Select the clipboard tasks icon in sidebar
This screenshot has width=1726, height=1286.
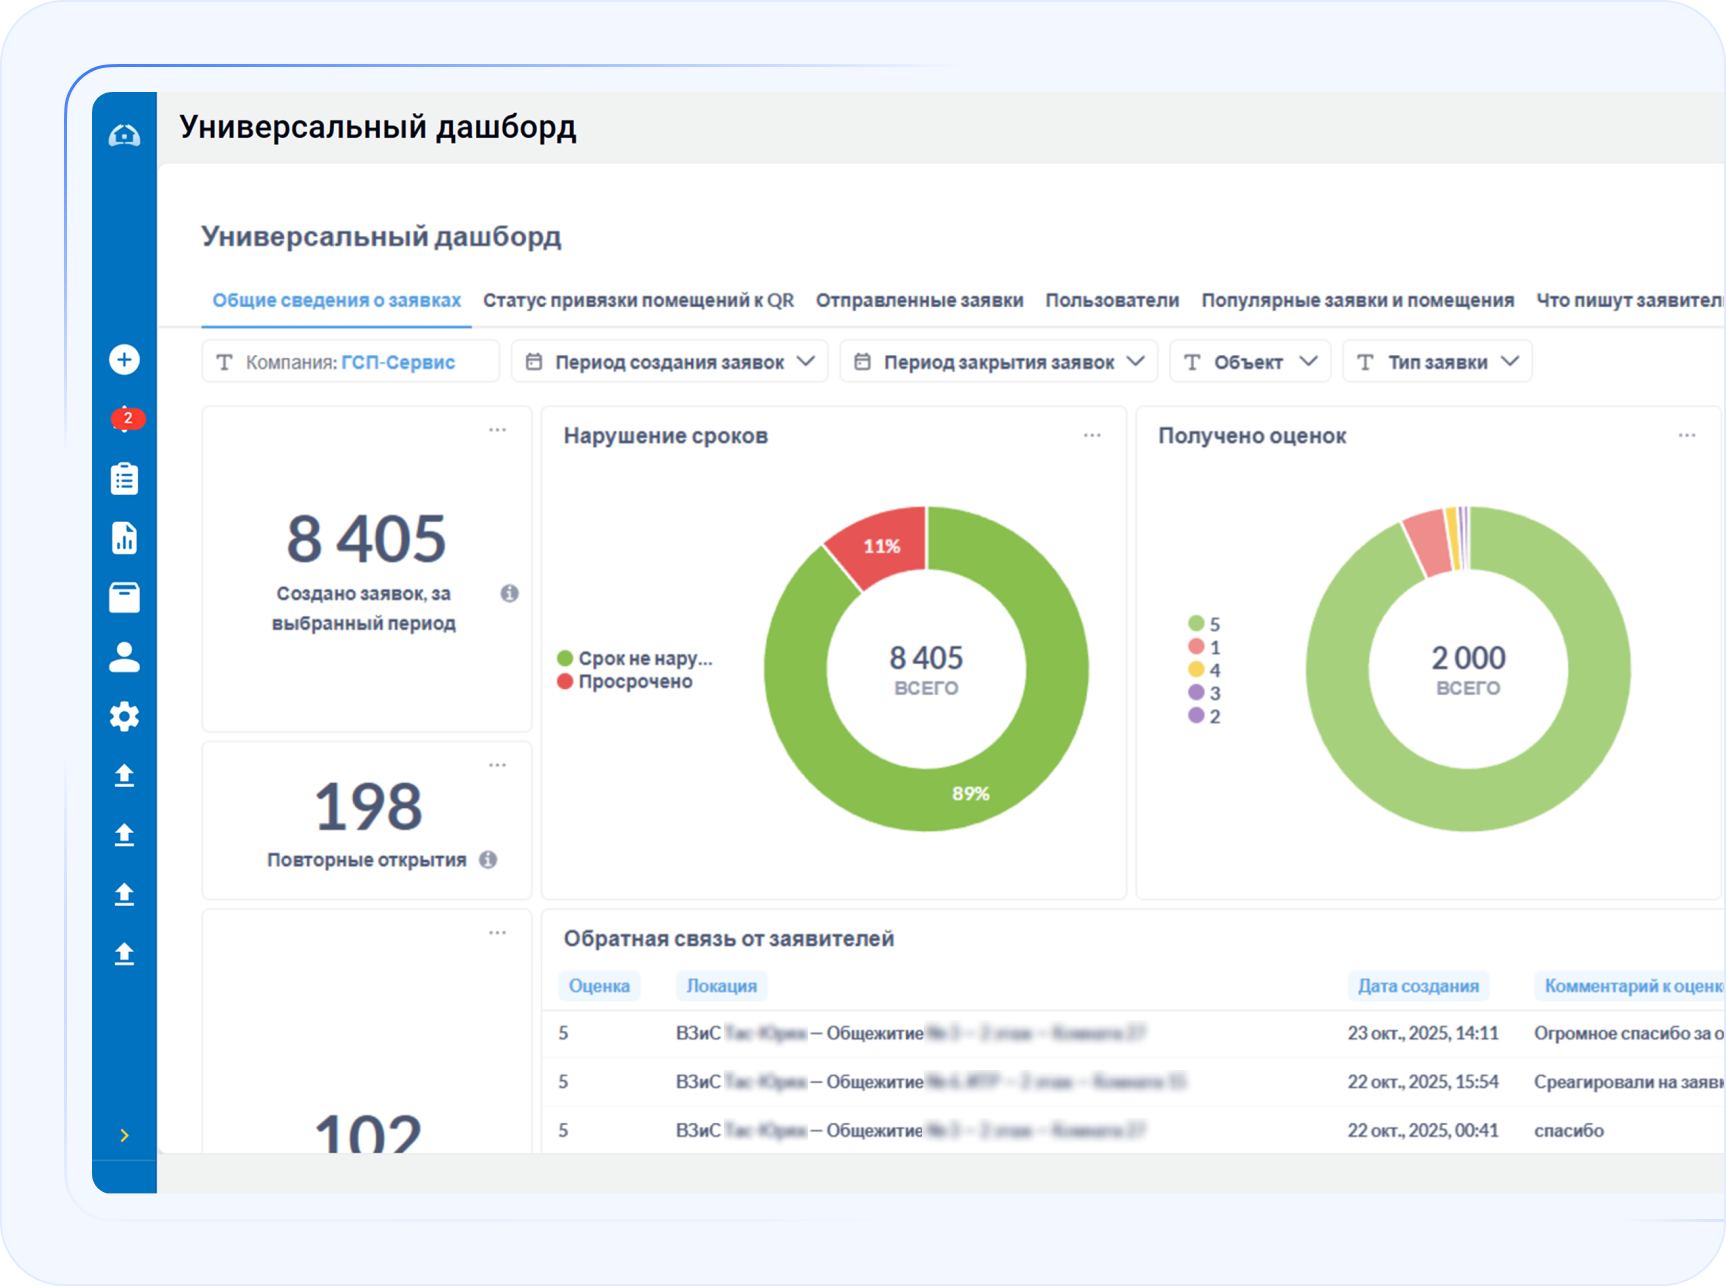pyautogui.click(x=124, y=478)
